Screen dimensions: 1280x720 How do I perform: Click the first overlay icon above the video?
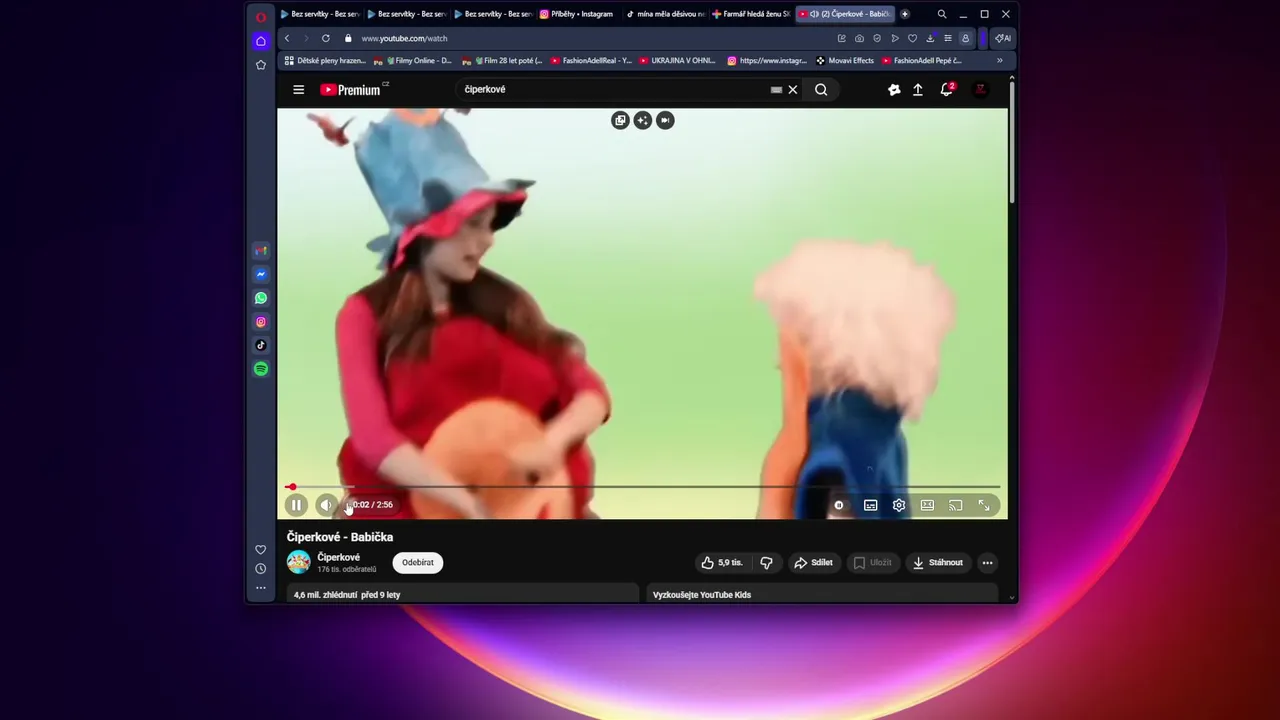(620, 120)
